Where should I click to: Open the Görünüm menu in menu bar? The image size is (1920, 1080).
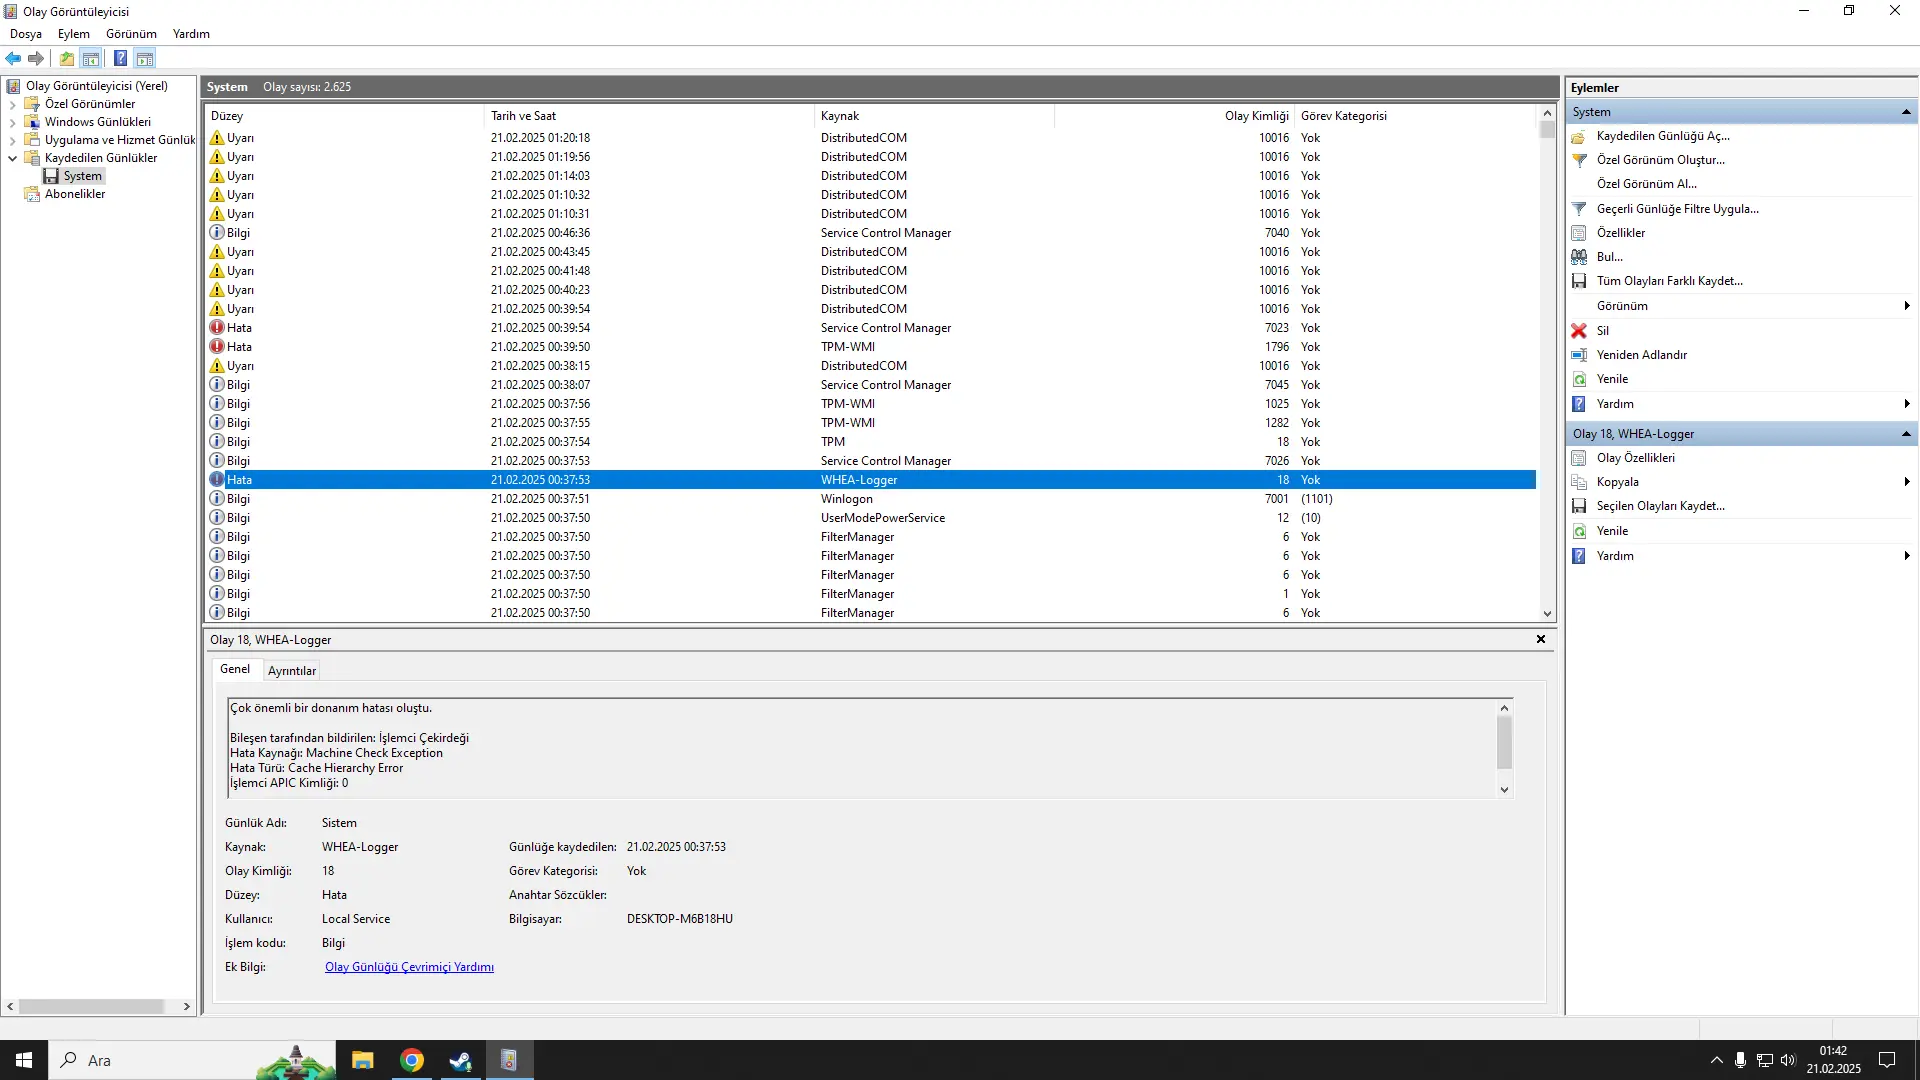click(x=131, y=33)
